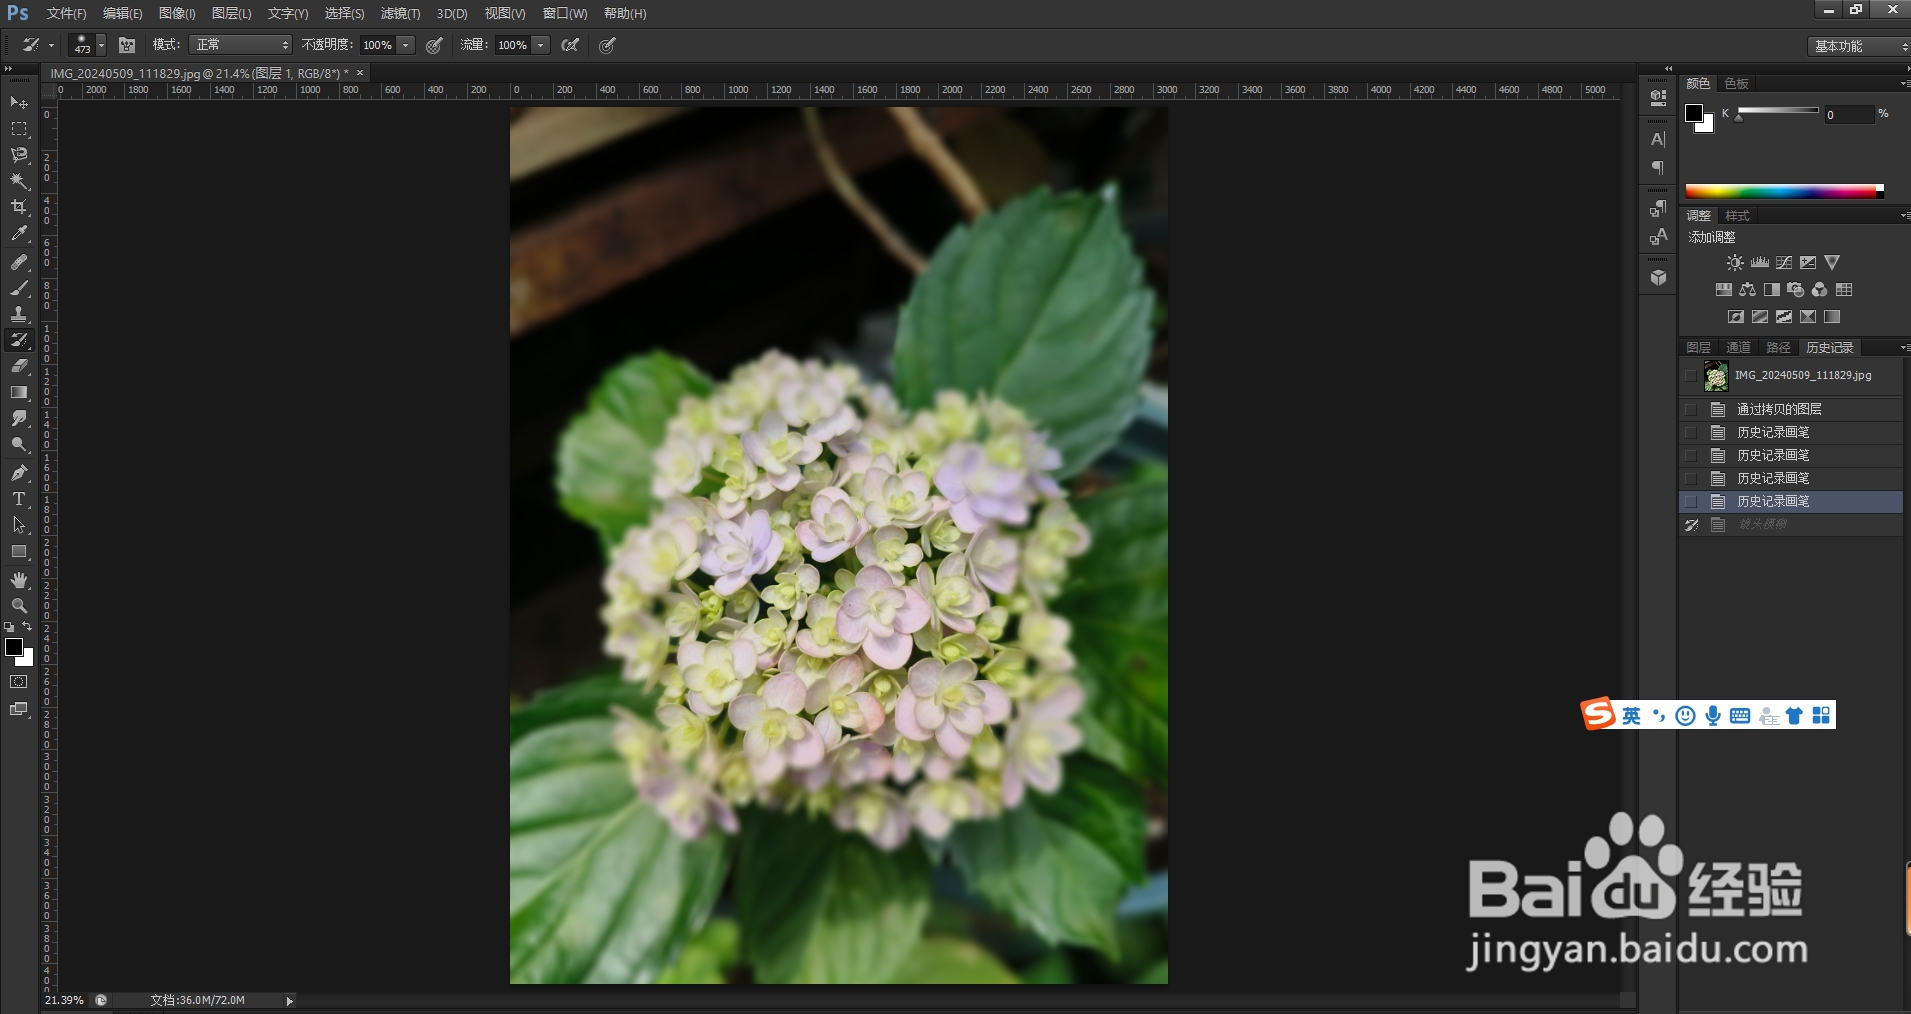Toggle Quick Mask mode
The height and width of the screenshot is (1014, 1911).
pyautogui.click(x=19, y=682)
